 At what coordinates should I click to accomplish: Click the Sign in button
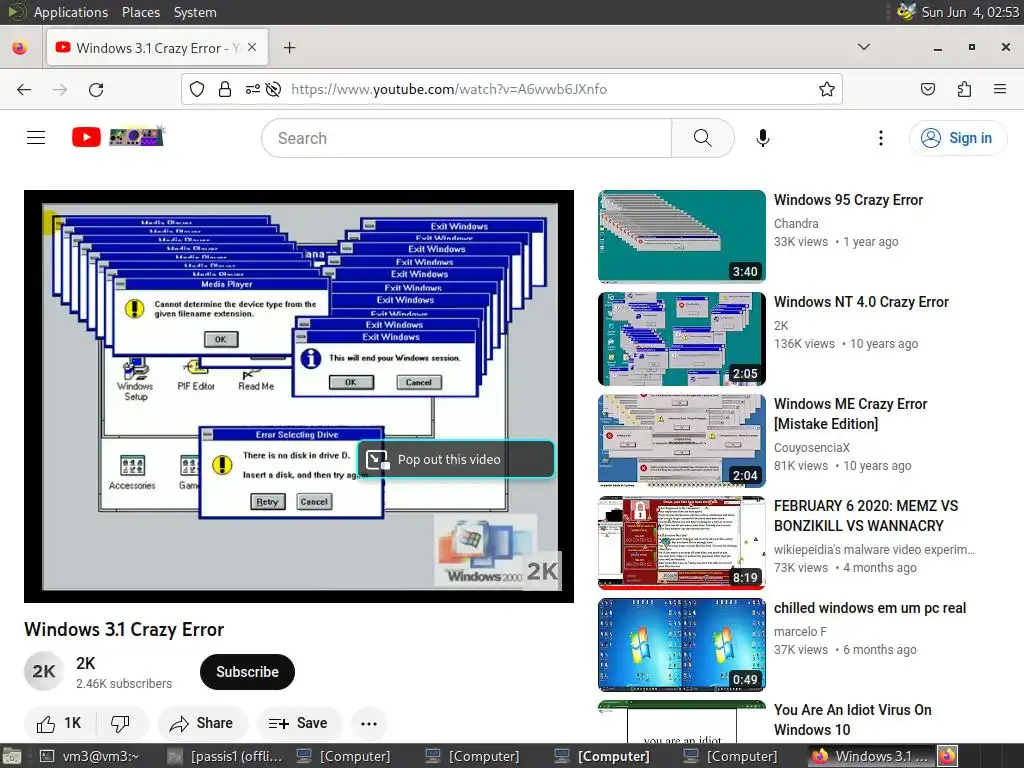point(957,138)
